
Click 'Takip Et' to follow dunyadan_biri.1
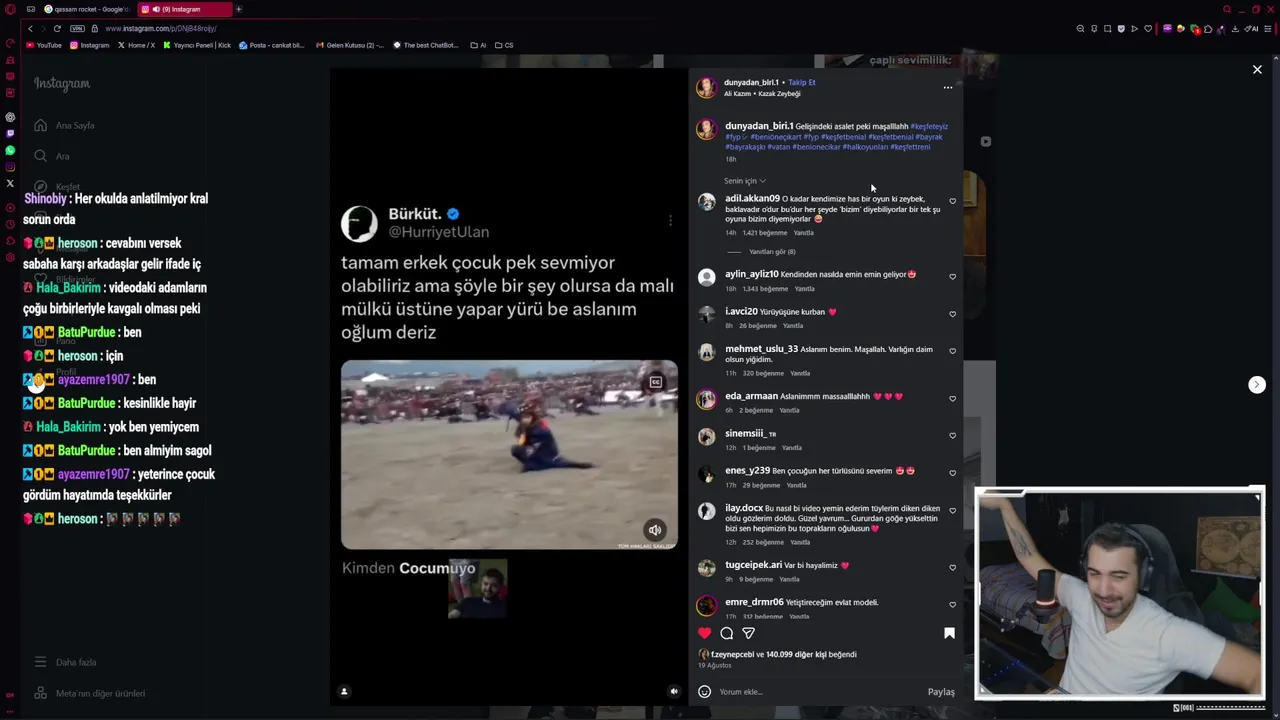pos(801,82)
